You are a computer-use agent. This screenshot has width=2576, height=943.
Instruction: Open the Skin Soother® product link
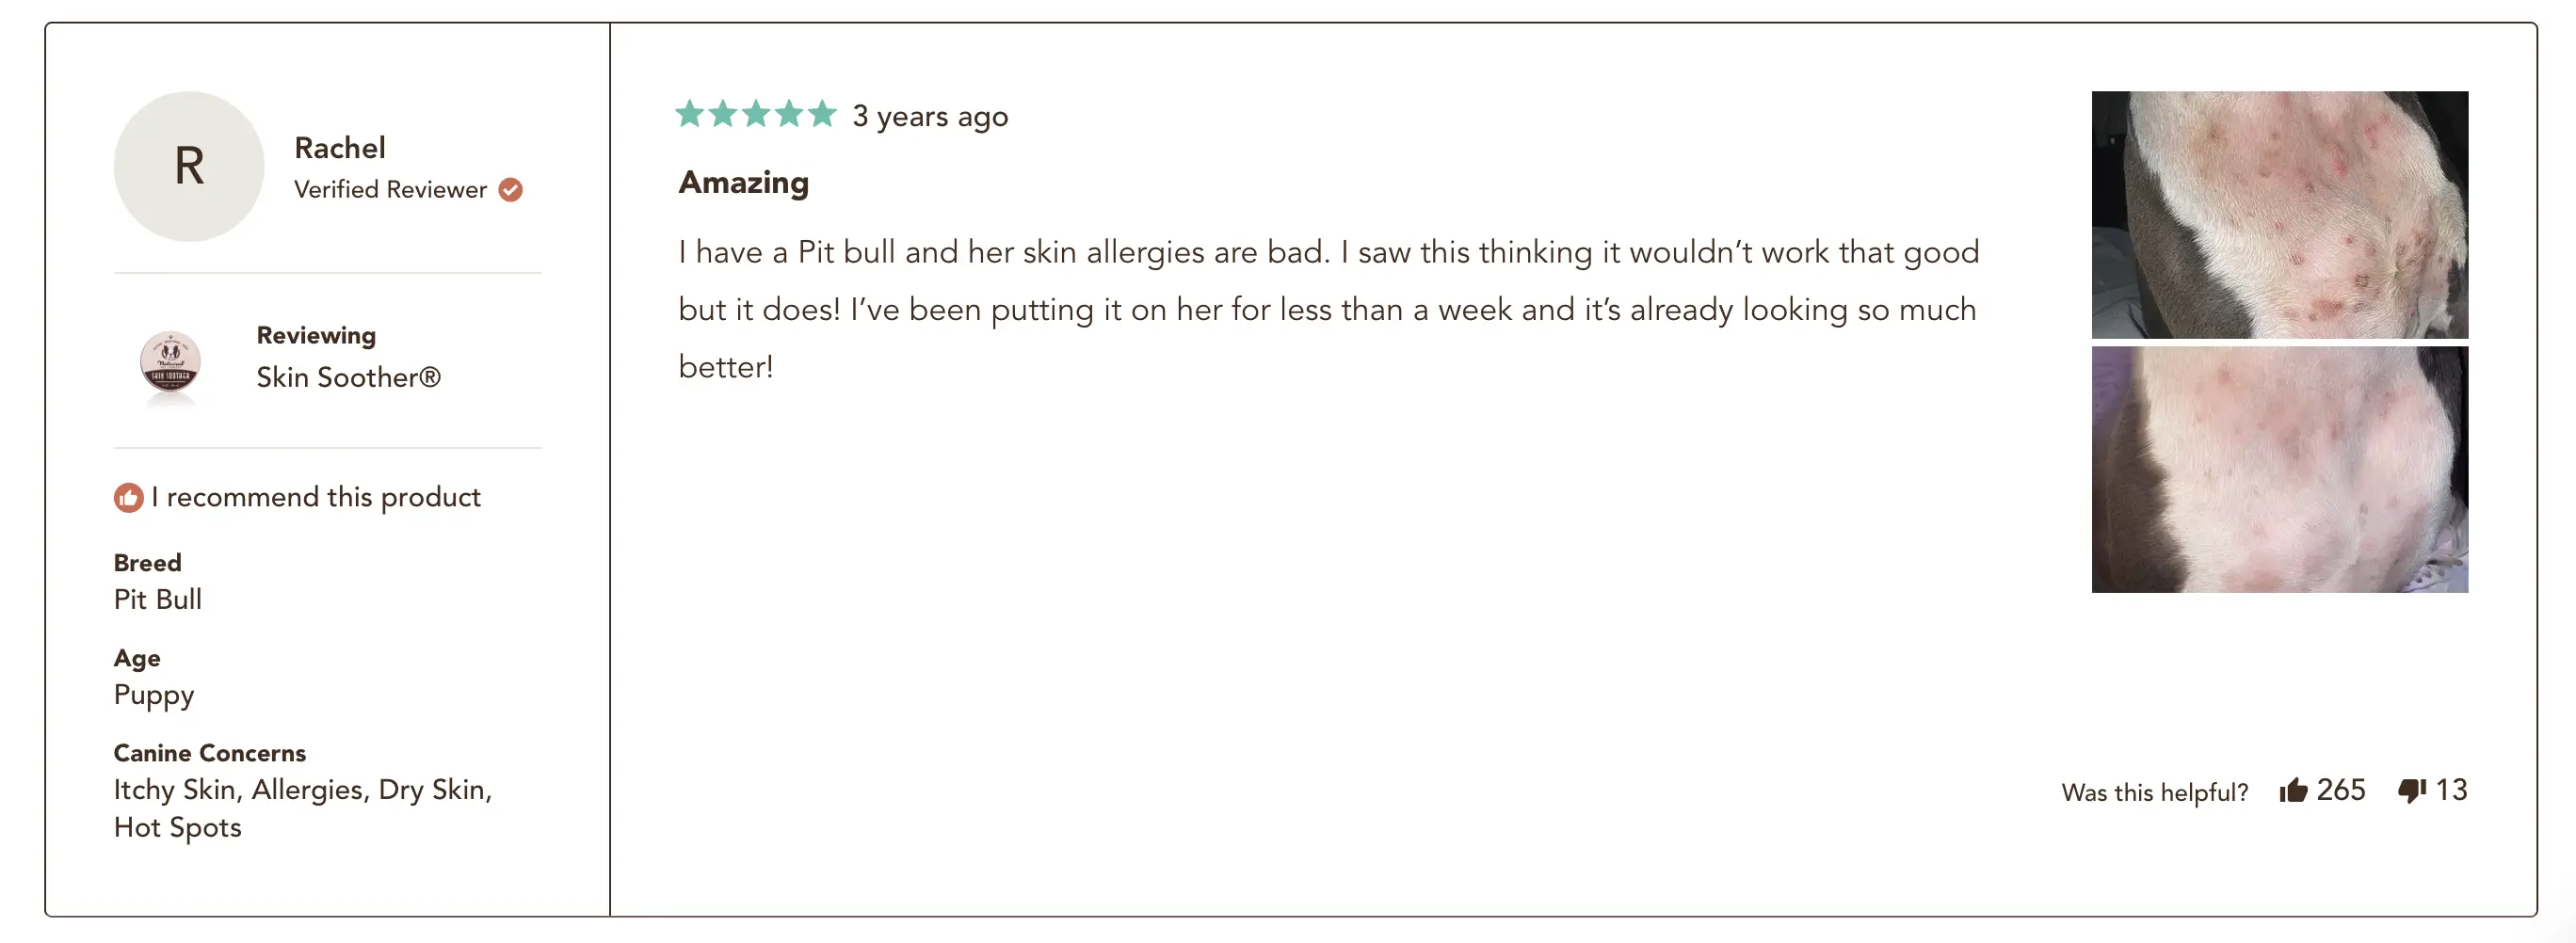[348, 377]
